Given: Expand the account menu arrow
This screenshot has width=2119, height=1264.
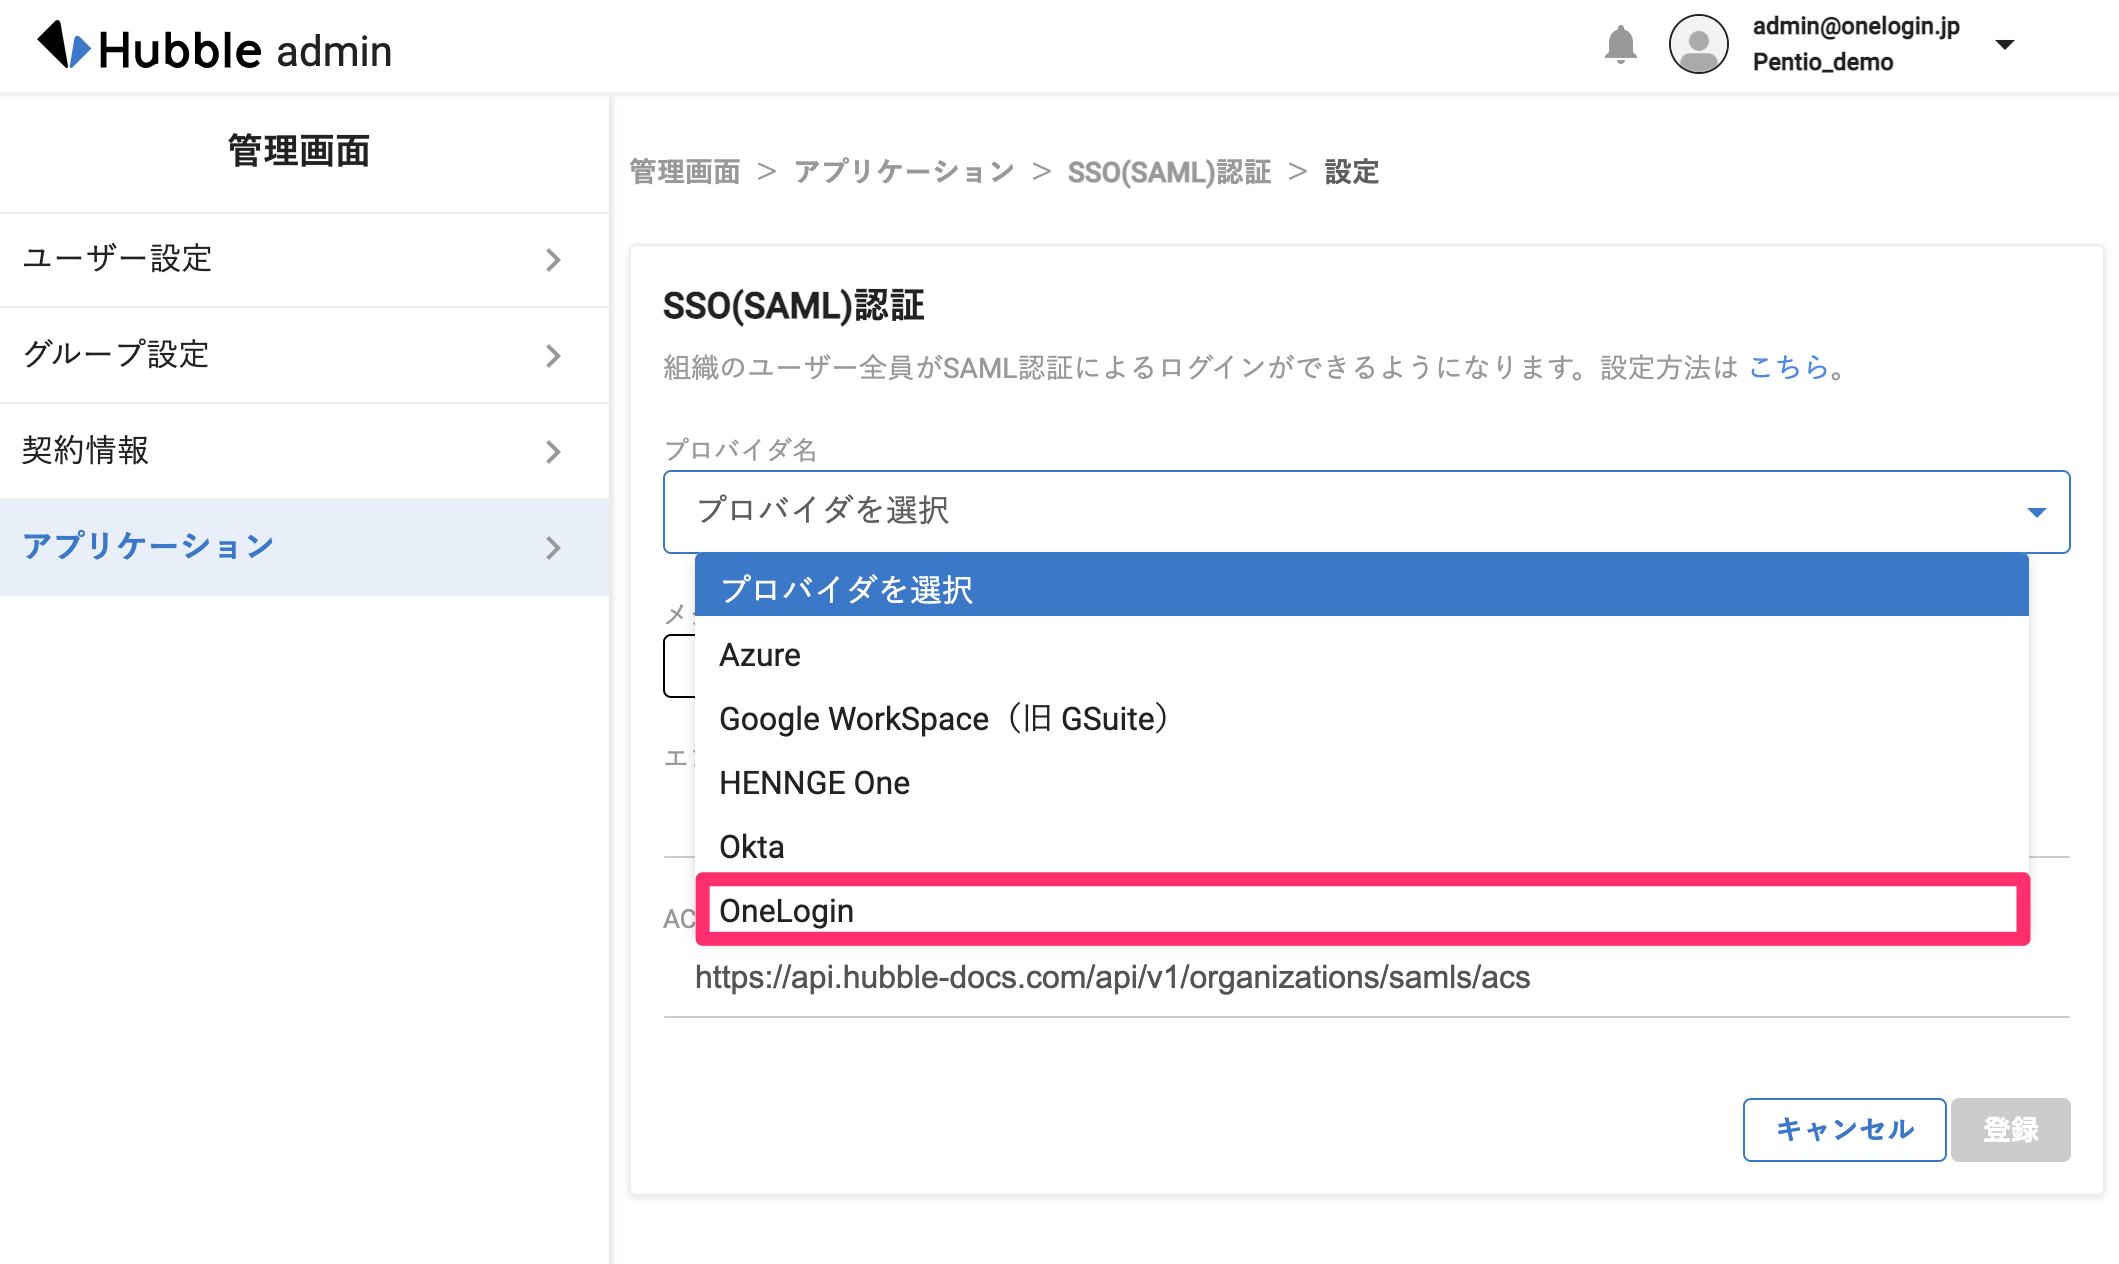Looking at the screenshot, I should 2004,45.
